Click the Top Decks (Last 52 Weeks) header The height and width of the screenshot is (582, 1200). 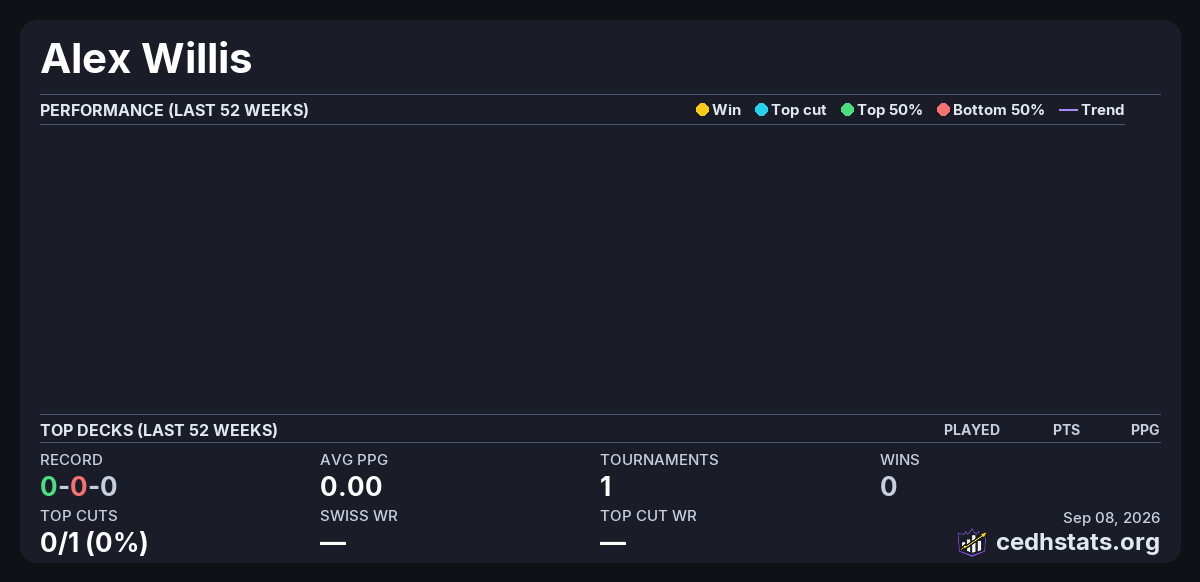coord(159,430)
